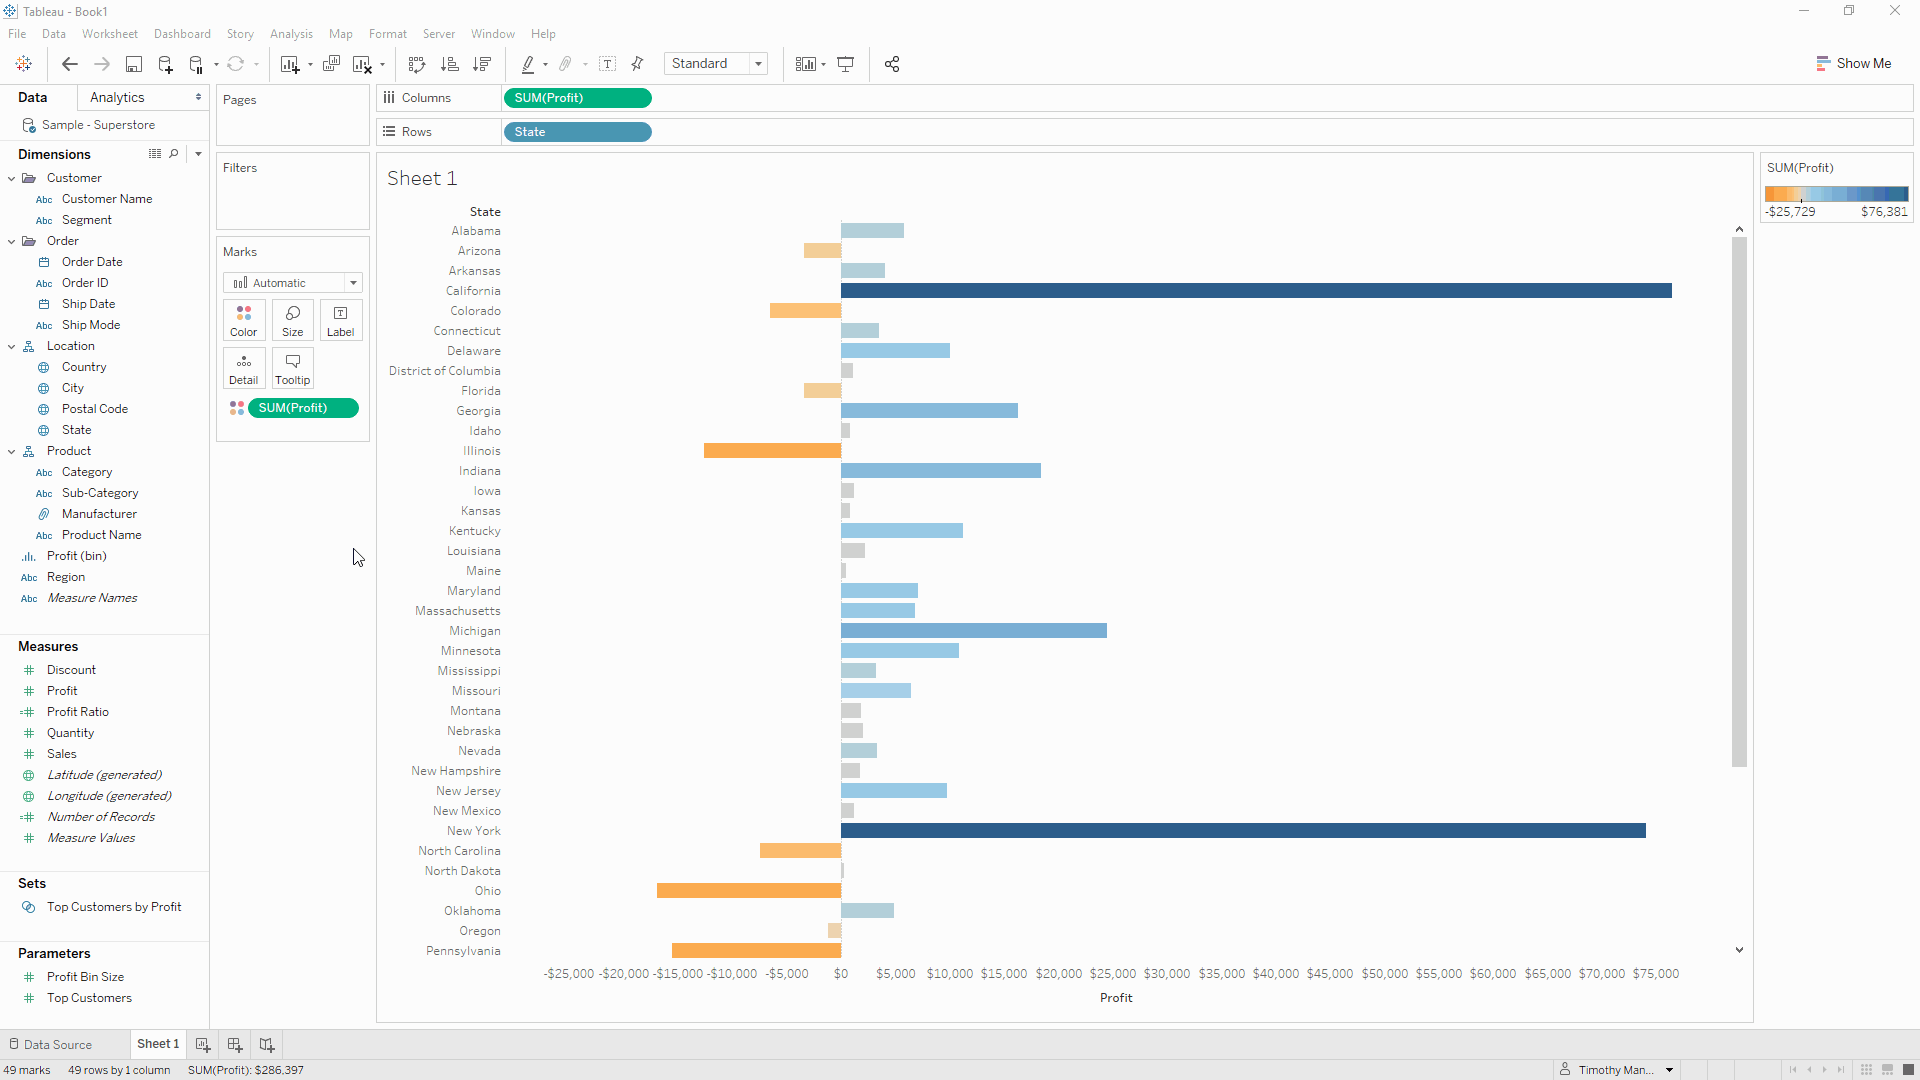Toggle Fix axes pin button
1920x1080 pixels.
point(638,64)
